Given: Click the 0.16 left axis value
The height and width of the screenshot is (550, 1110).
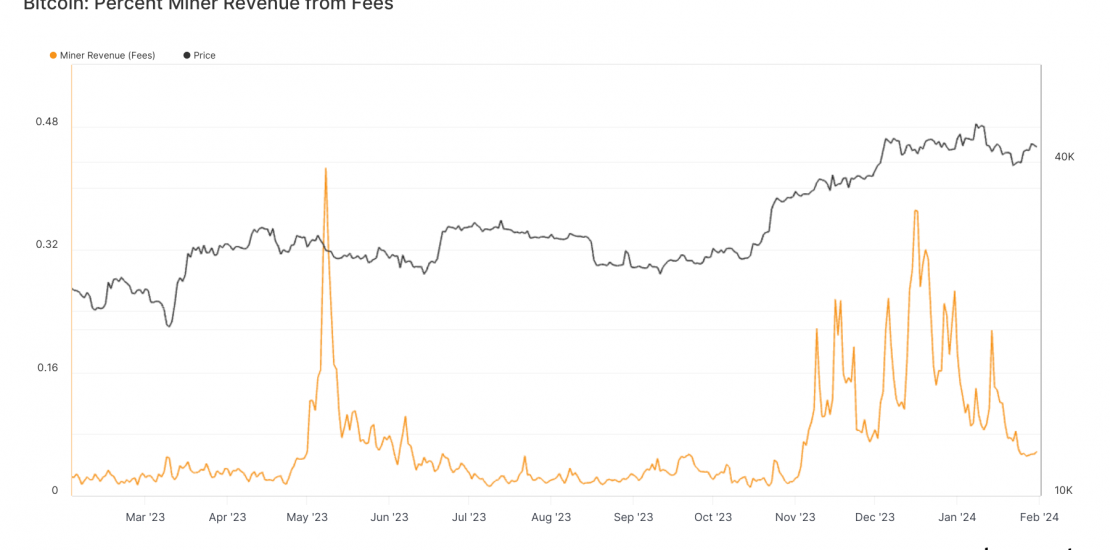Looking at the screenshot, I should pos(47,367).
